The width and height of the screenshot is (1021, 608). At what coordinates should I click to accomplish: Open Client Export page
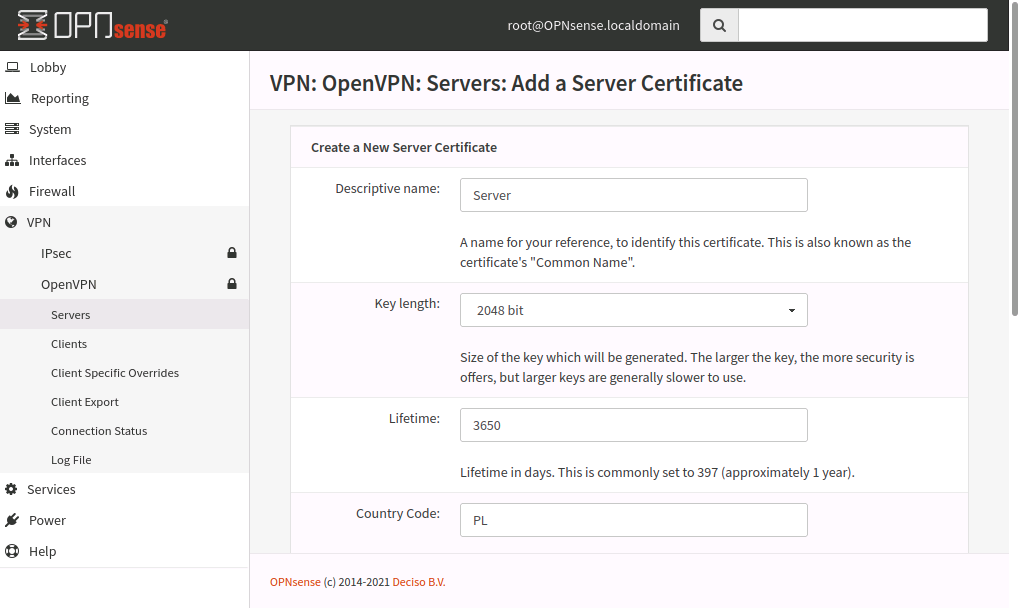coord(85,402)
